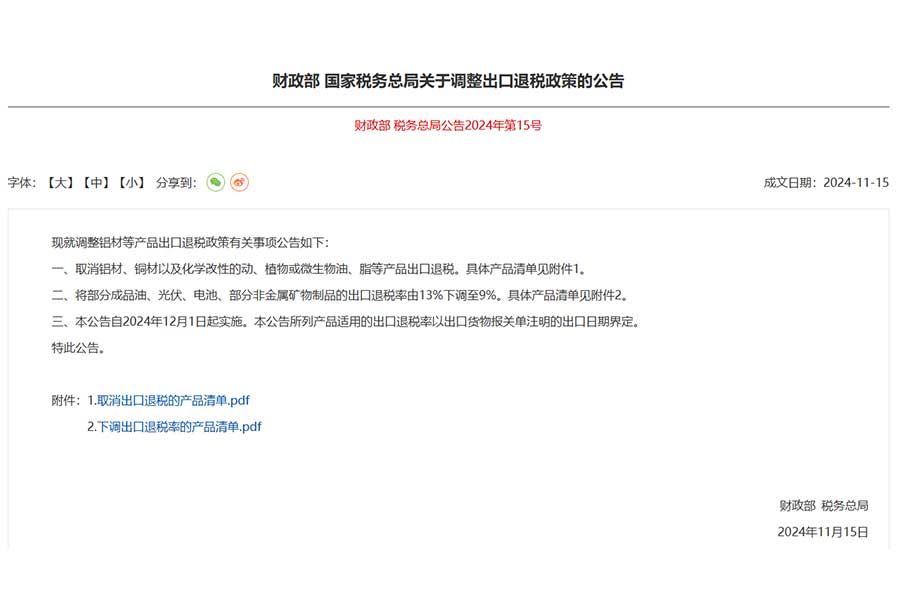The width and height of the screenshot is (900, 600).
Task: Click paragraph three 本公告自2024年12月1日起实施
Action: [346, 322]
